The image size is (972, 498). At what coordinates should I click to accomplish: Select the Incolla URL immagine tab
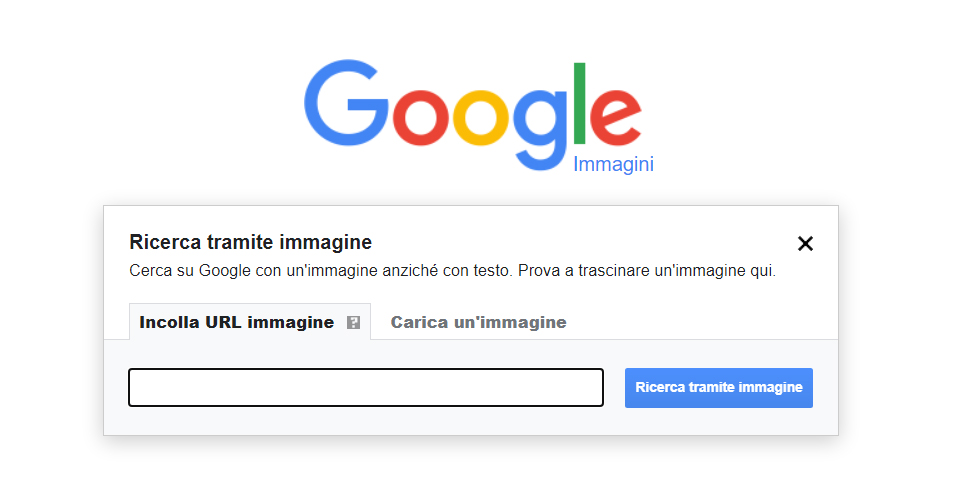(x=237, y=322)
